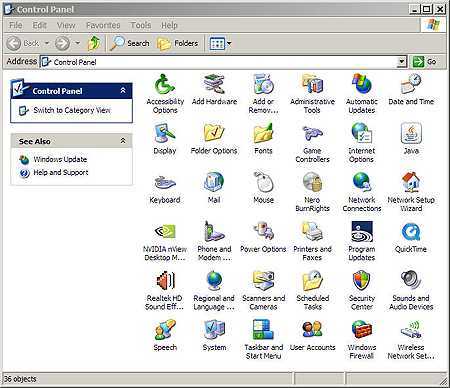Screen dimensions: 450x388
Task: Open Game Controllers
Action: [312, 143]
